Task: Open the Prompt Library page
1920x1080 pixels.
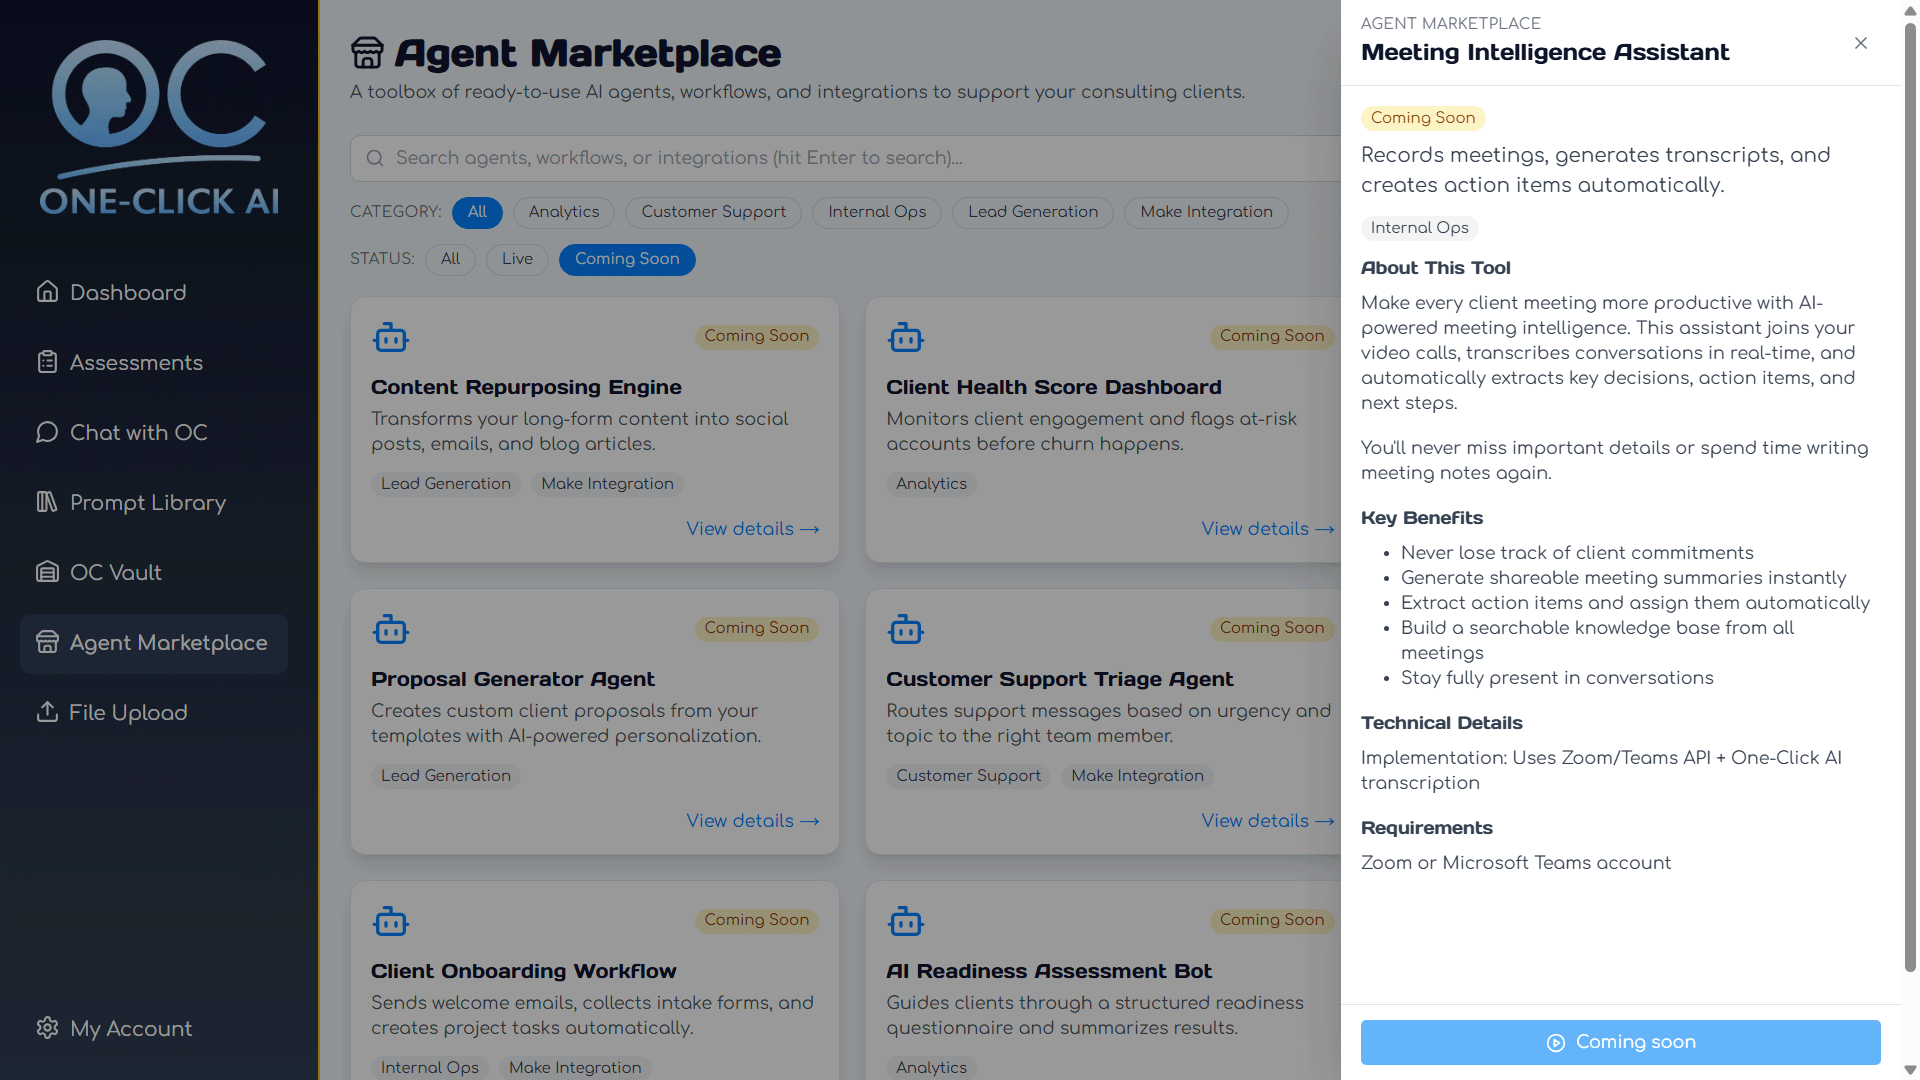Action: (x=147, y=502)
